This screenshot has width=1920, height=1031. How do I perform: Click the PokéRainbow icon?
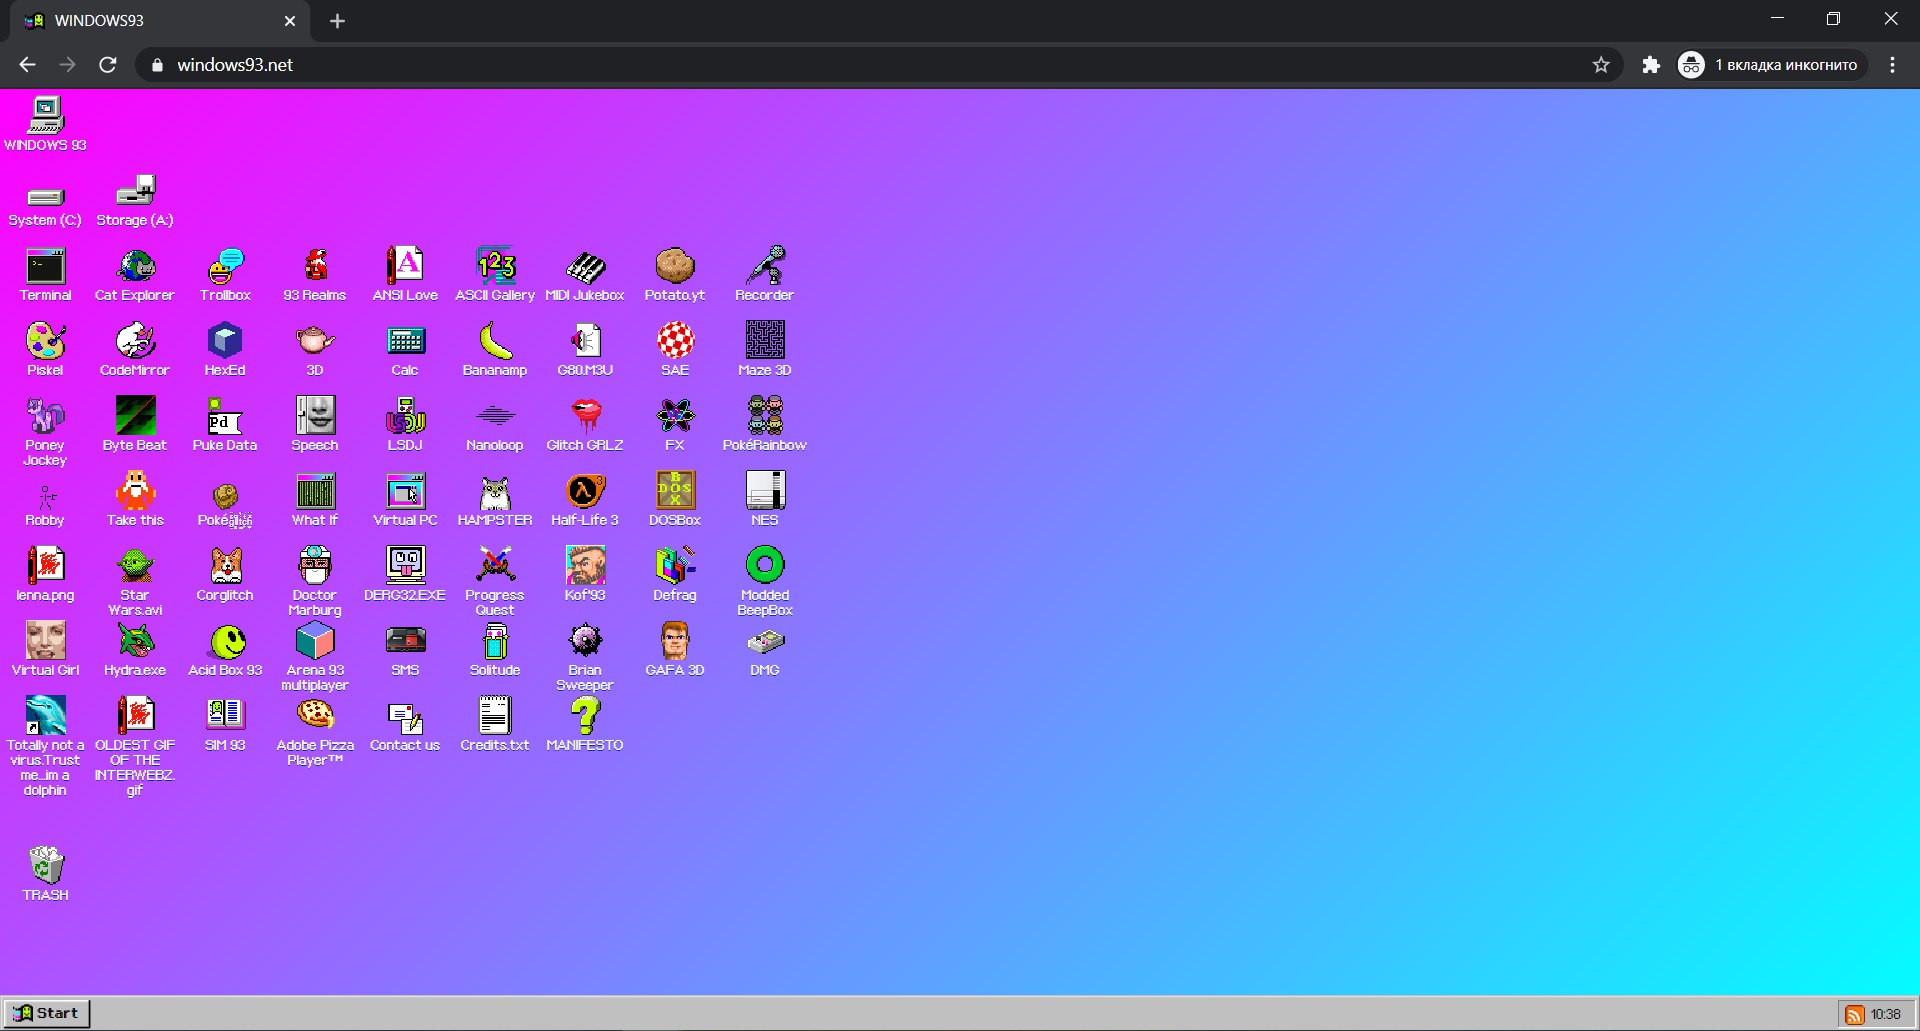pos(765,424)
